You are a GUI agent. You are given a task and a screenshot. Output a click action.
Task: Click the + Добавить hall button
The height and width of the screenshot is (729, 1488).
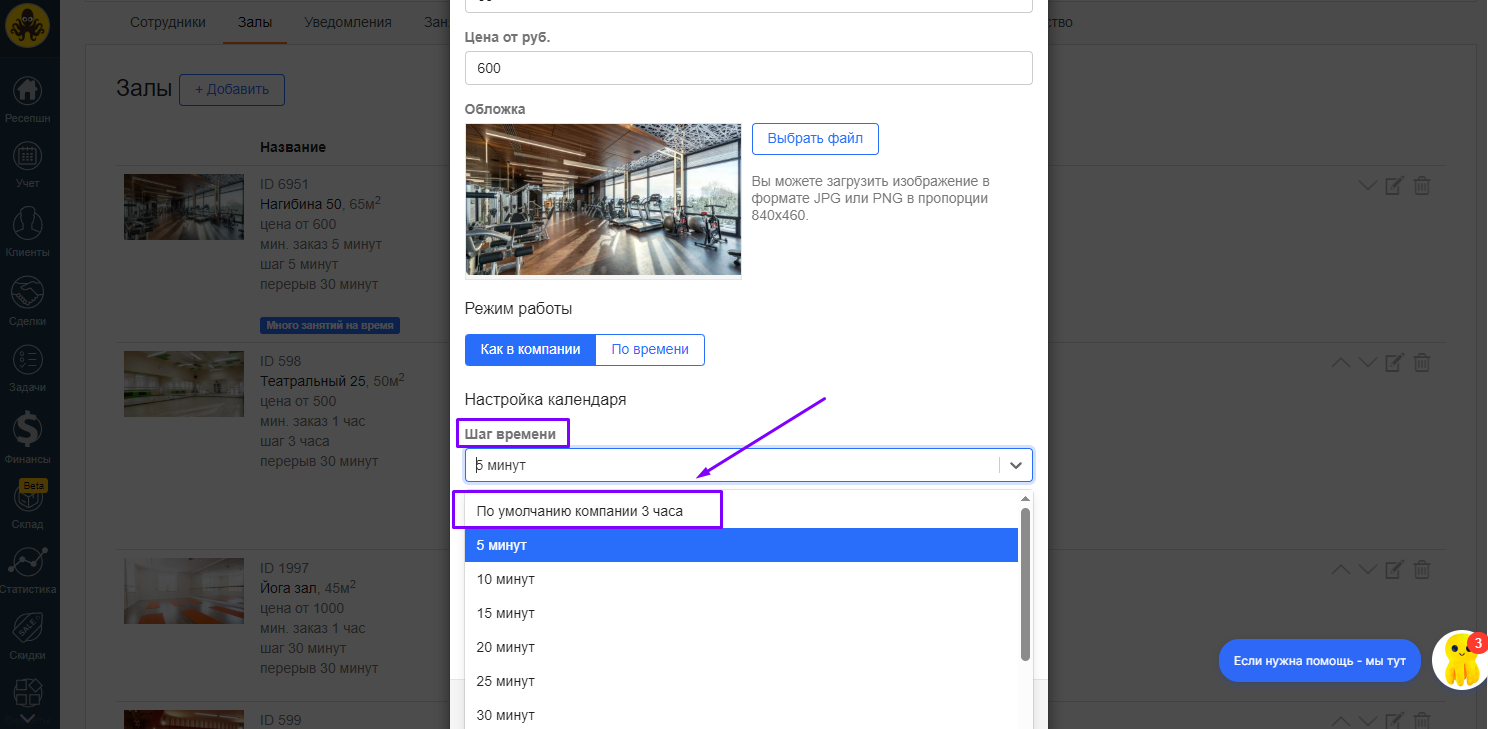[232, 90]
